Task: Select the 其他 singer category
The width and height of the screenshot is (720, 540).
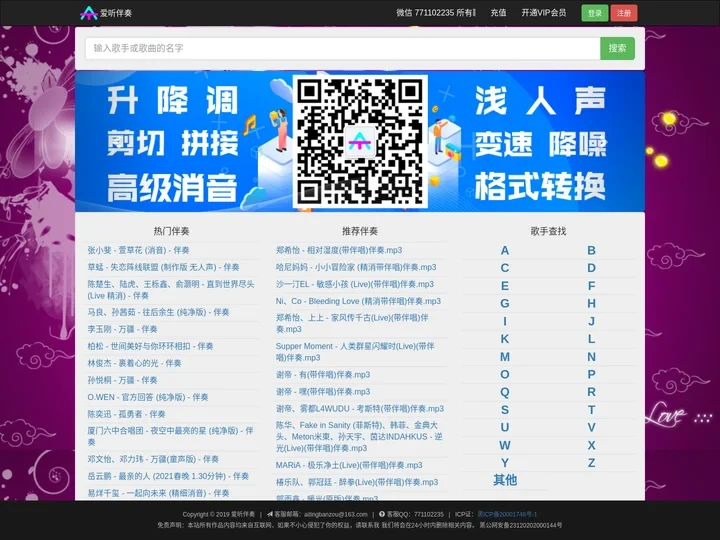Action: click(x=505, y=480)
